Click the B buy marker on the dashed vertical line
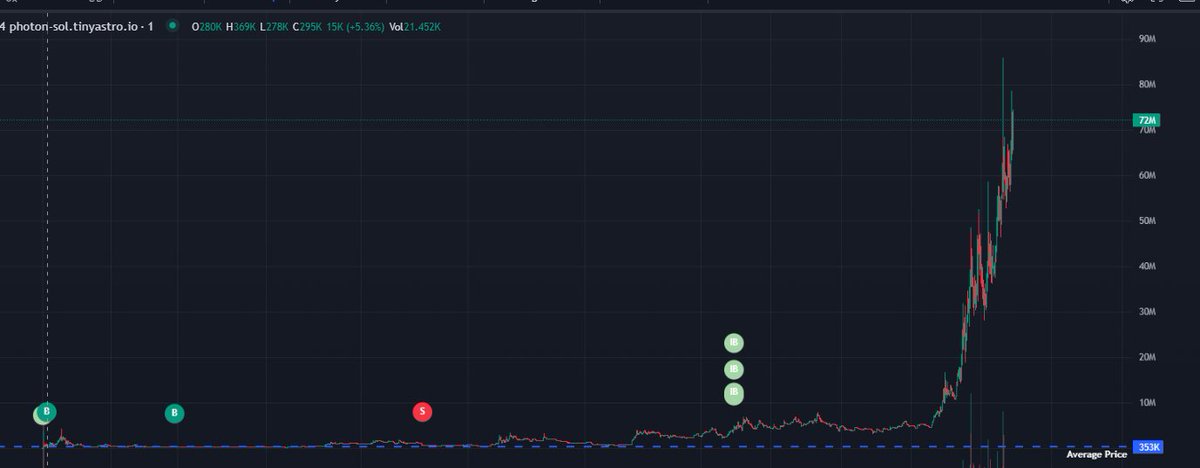 [x=47, y=411]
